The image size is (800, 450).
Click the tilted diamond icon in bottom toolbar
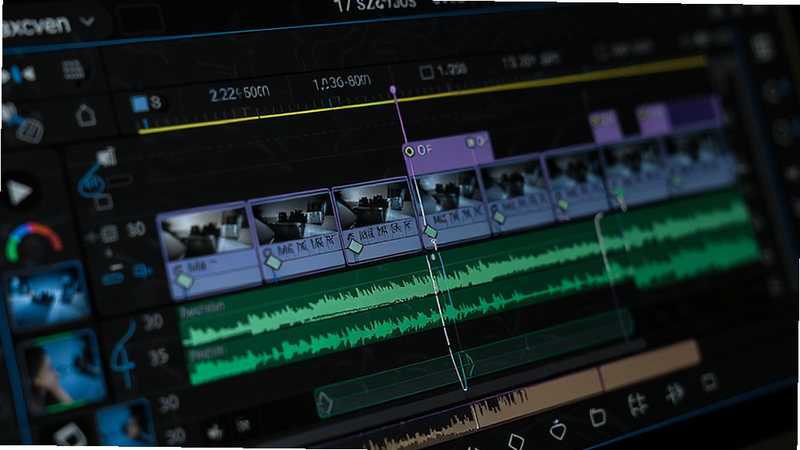click(515, 441)
